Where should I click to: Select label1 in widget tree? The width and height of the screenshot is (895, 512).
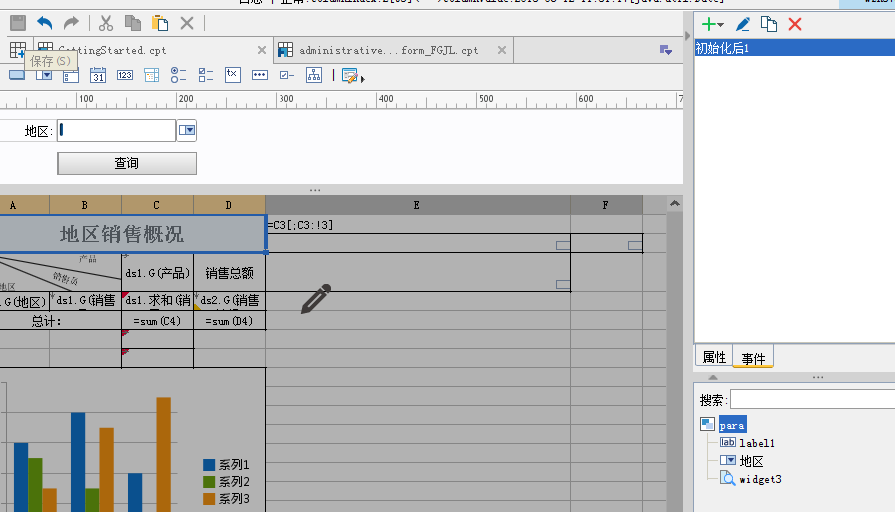coord(757,443)
